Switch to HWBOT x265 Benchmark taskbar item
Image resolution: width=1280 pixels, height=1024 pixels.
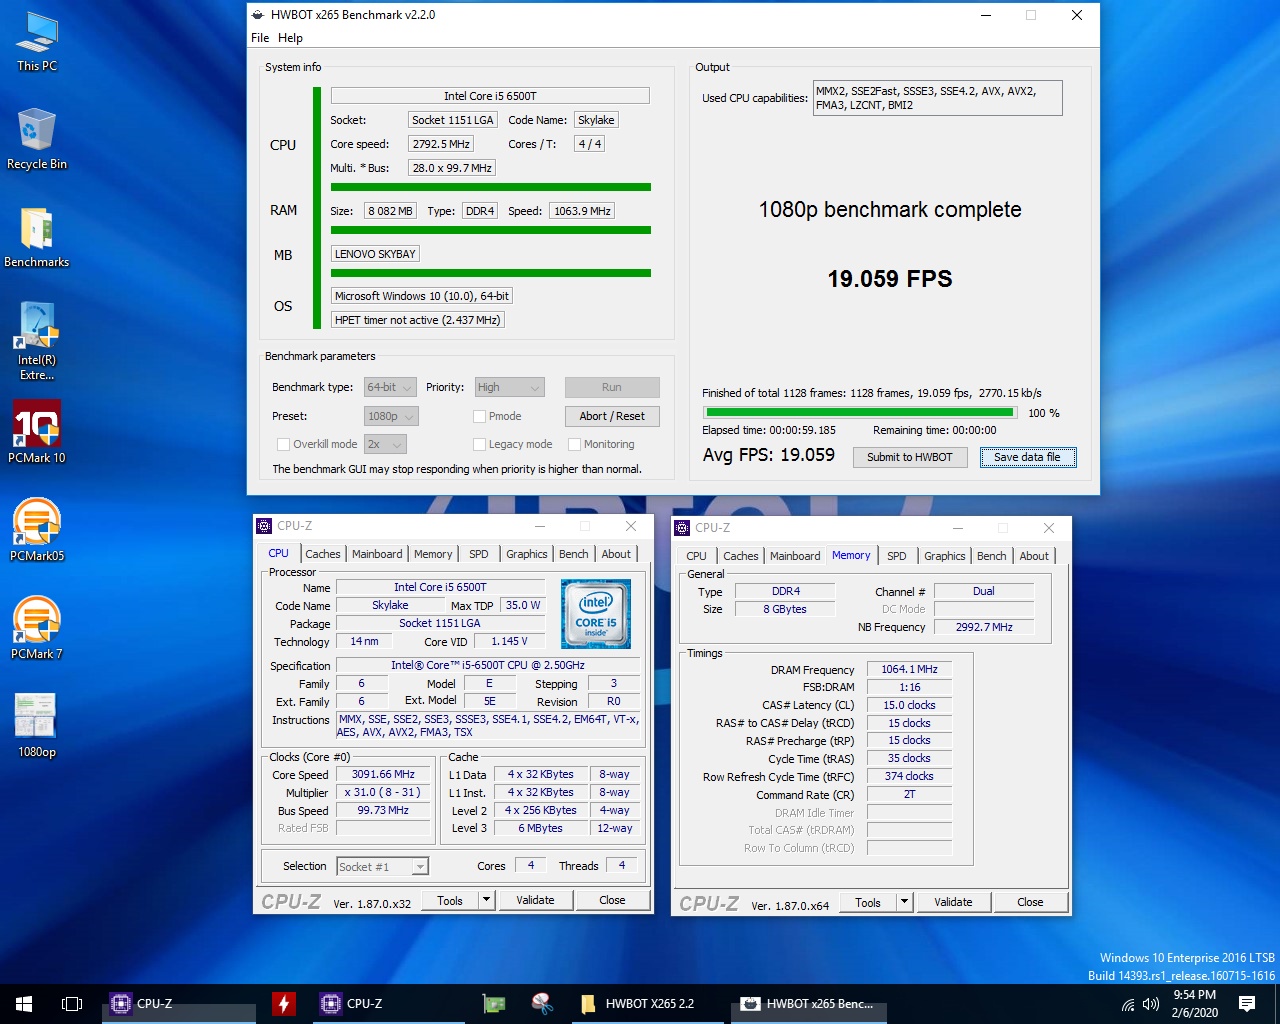[x=809, y=1004]
